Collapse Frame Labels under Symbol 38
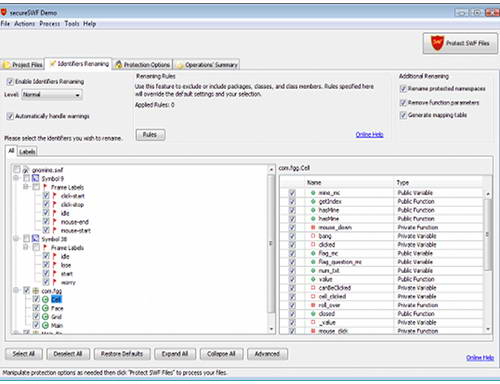Screen dimensions: 500x384 pyautogui.click(x=26, y=247)
